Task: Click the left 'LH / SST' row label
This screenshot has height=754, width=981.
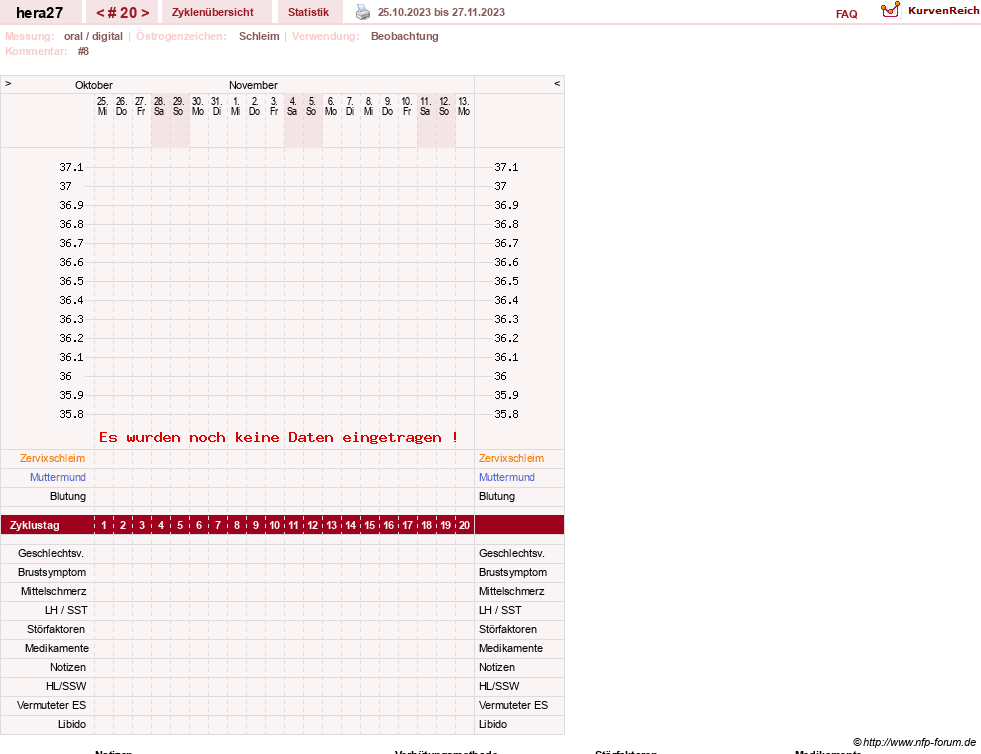Action: pyautogui.click(x=66, y=610)
